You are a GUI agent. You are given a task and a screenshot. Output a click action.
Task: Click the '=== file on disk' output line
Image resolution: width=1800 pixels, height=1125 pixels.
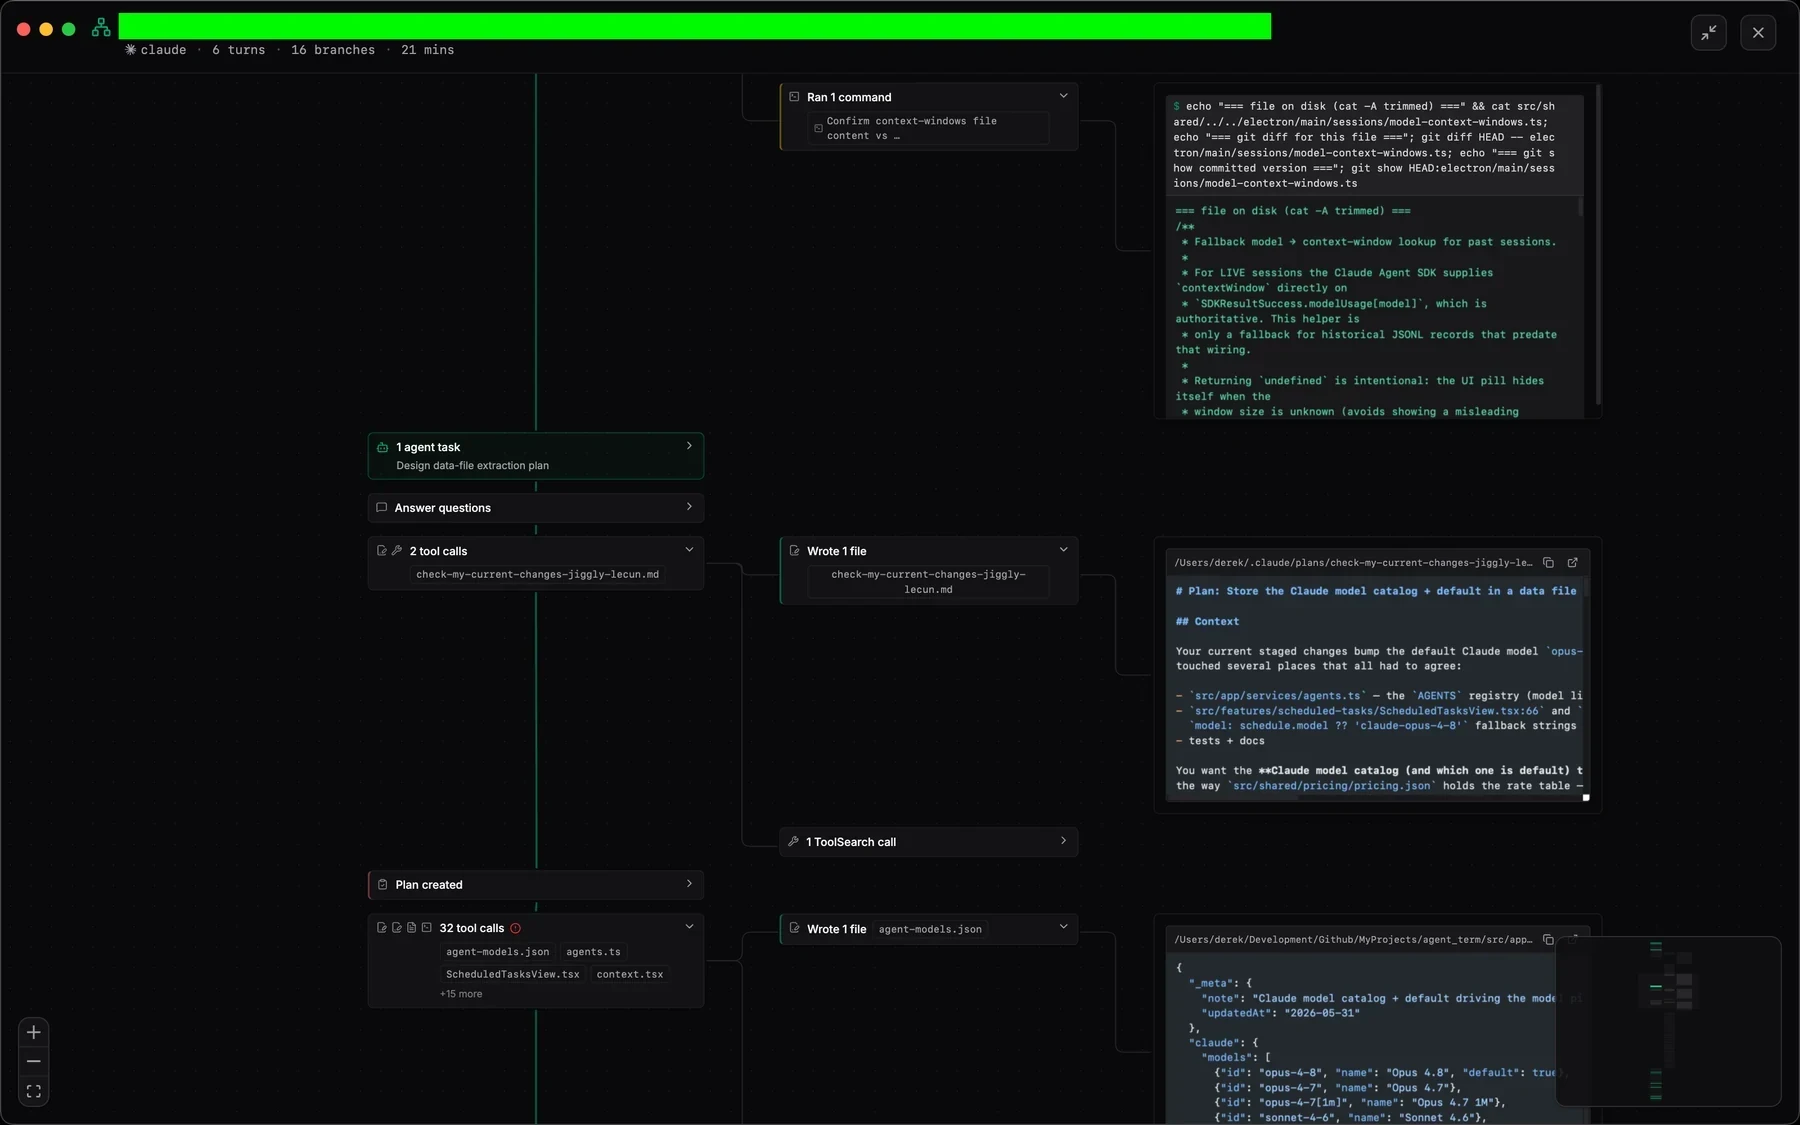click(x=1293, y=210)
